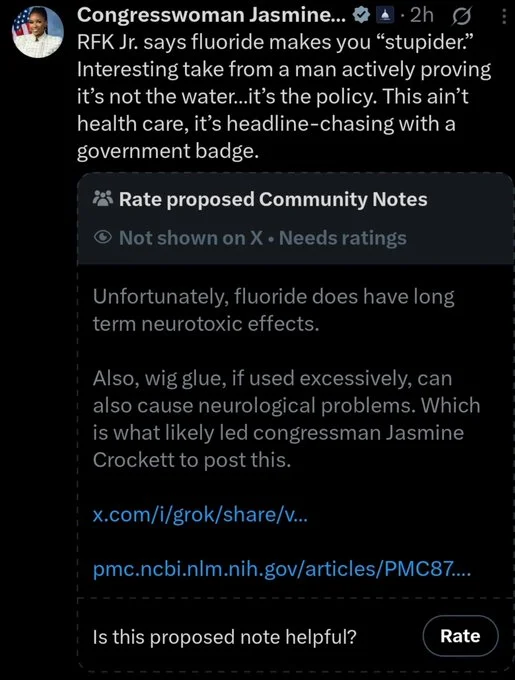This screenshot has width=515, height=680.
Task: Click the wig glue note paragraph
Action: click(287, 419)
